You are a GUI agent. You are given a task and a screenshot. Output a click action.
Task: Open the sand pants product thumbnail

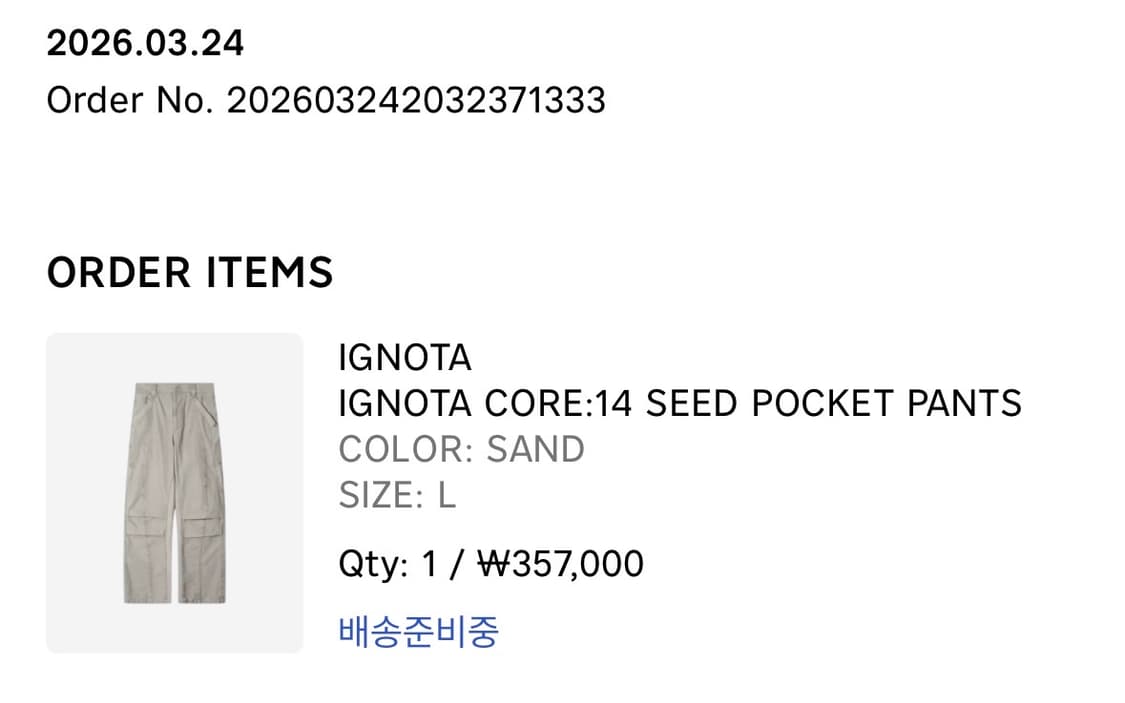(174, 492)
